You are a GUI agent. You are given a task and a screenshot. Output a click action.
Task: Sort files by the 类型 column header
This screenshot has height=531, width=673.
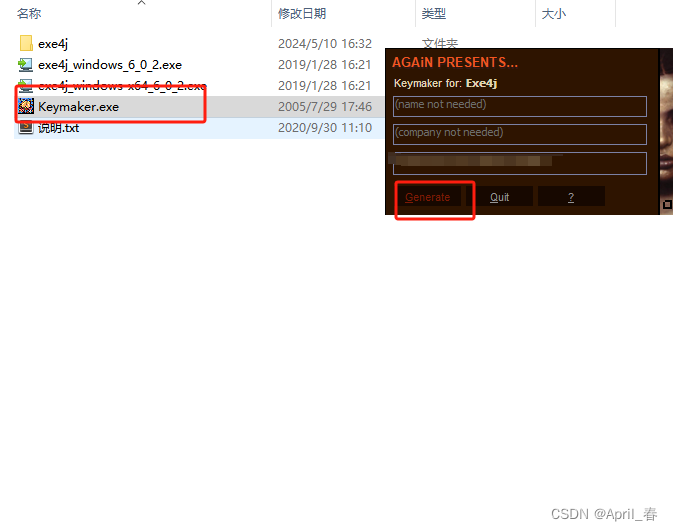(x=434, y=14)
